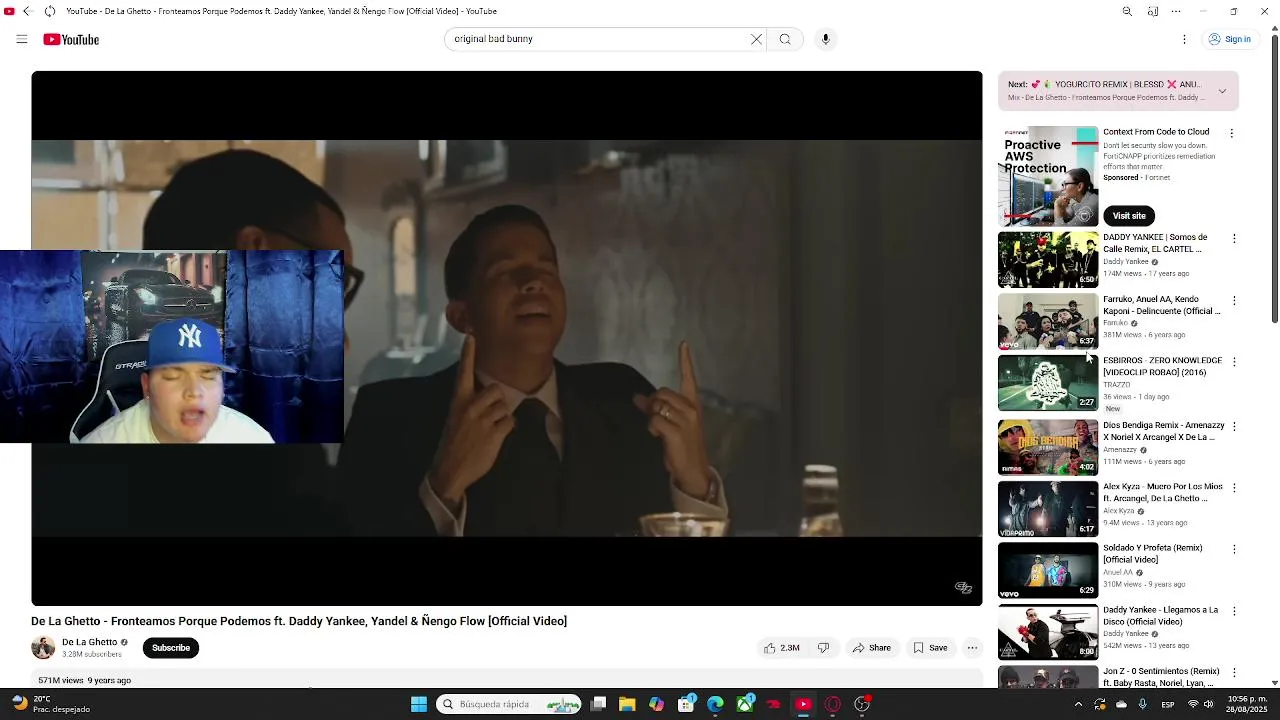The width and height of the screenshot is (1280, 720).
Task: Open 'Alex Kyza - Muero Por Los Mios' title
Action: point(1163,492)
